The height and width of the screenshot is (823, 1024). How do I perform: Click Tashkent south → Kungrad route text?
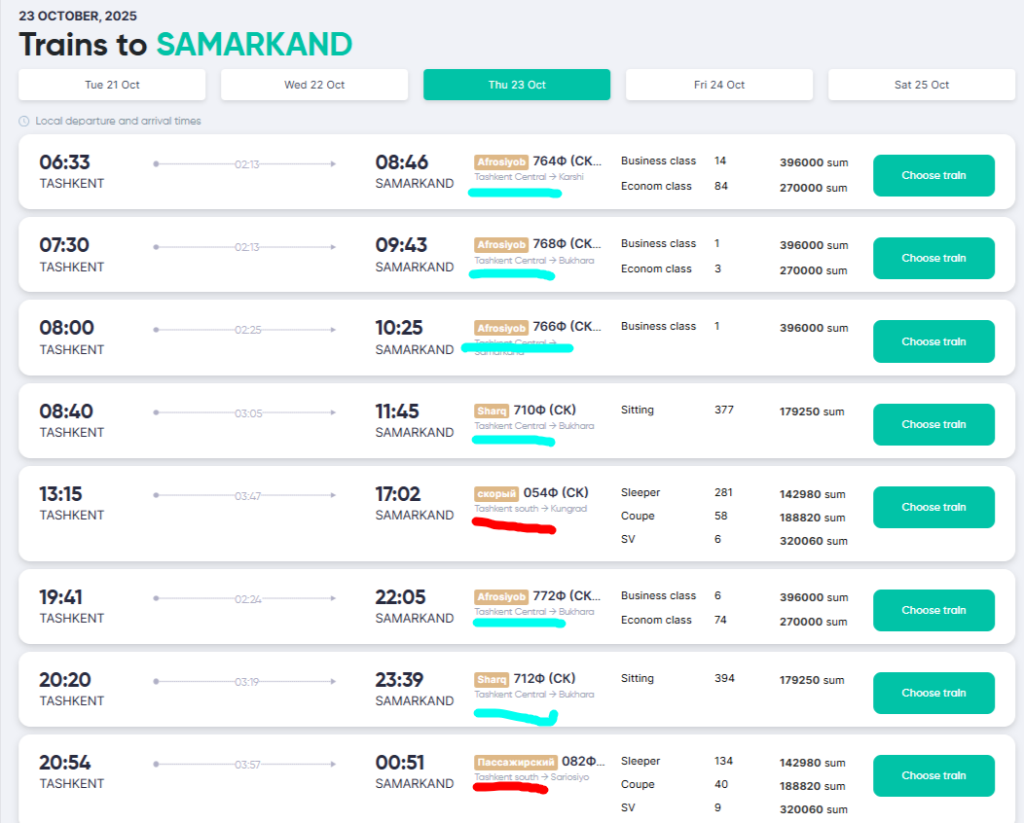click(530, 509)
